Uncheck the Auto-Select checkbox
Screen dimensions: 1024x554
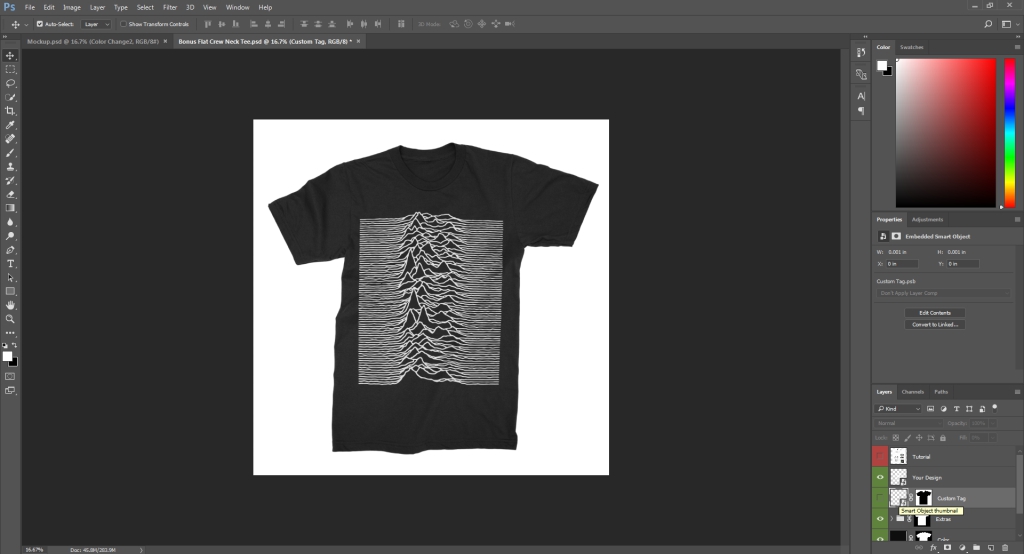click(40, 24)
